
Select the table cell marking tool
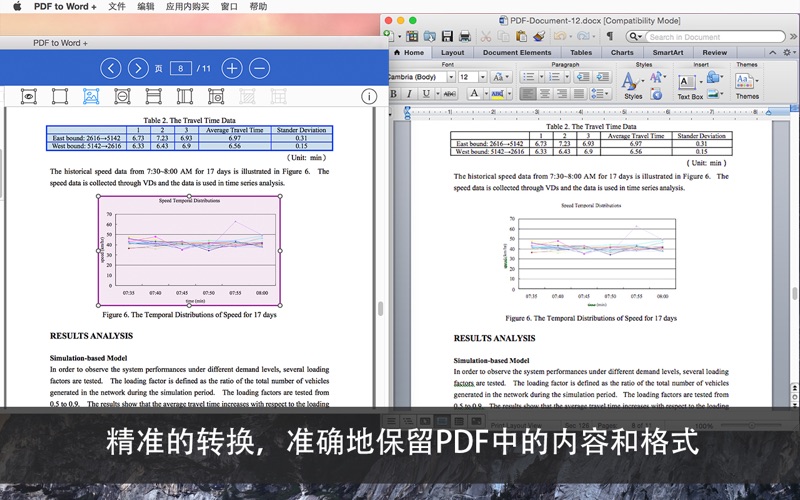click(216, 96)
